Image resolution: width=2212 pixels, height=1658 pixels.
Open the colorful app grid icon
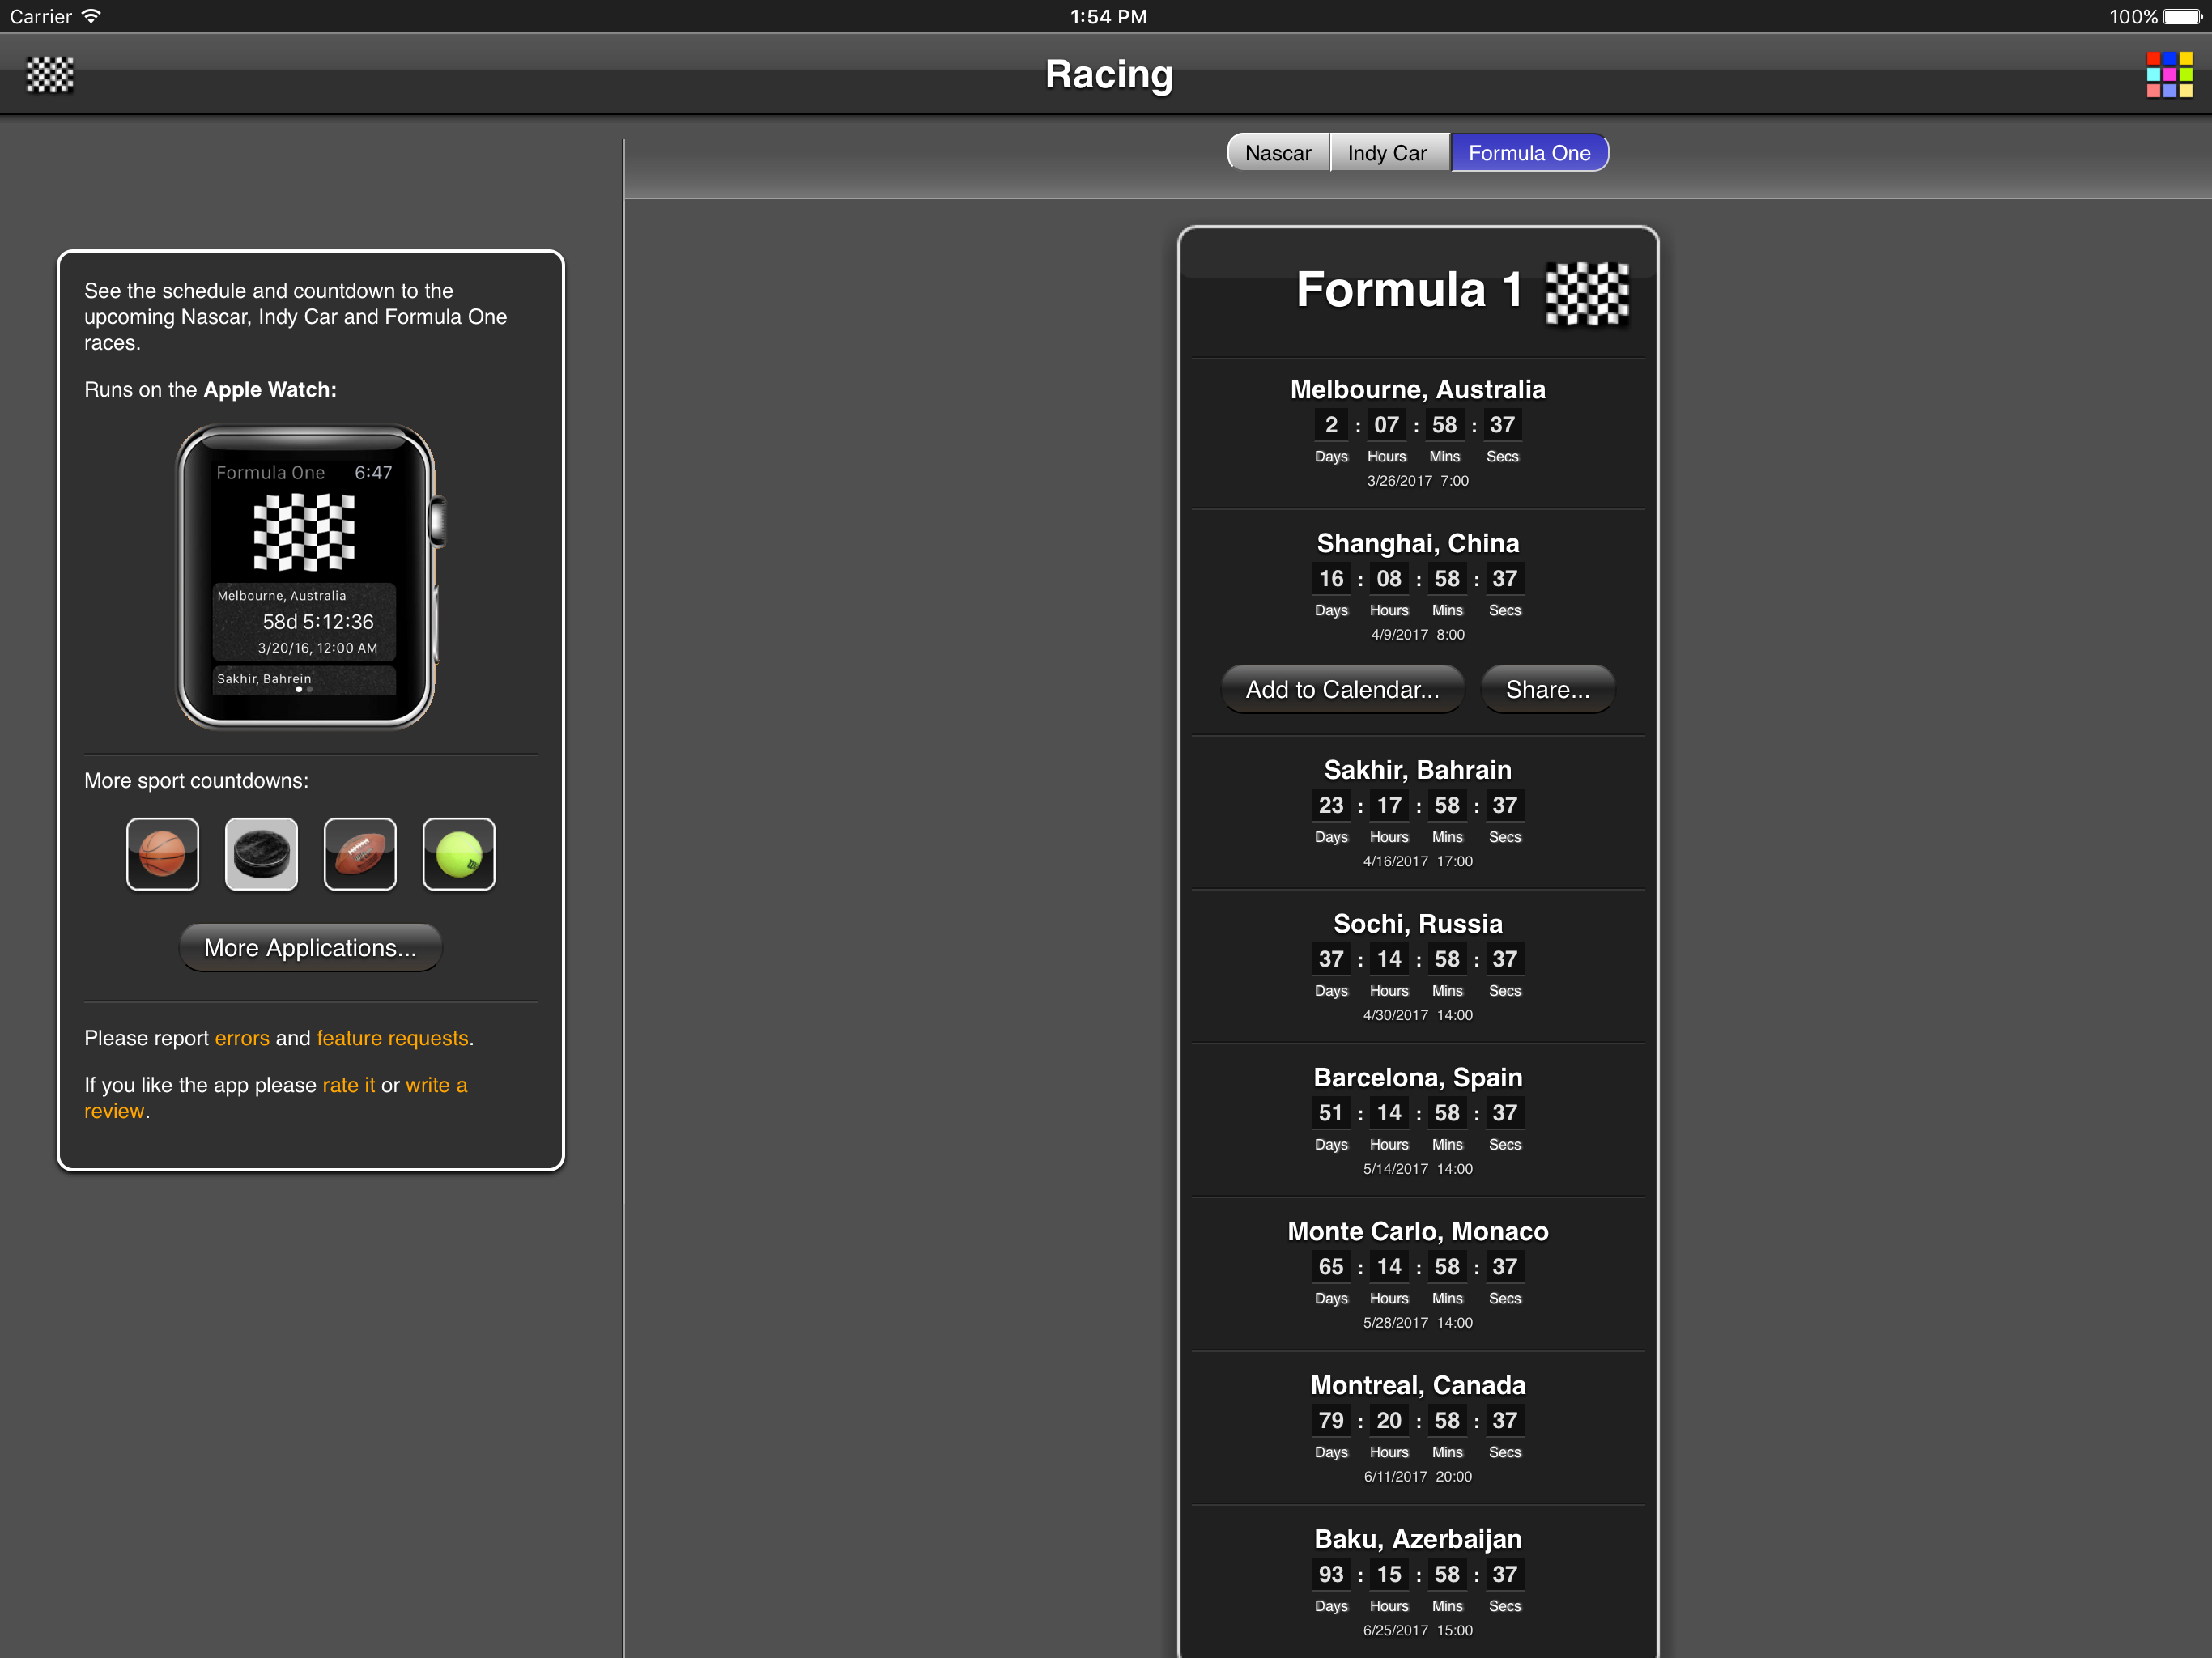click(2169, 75)
